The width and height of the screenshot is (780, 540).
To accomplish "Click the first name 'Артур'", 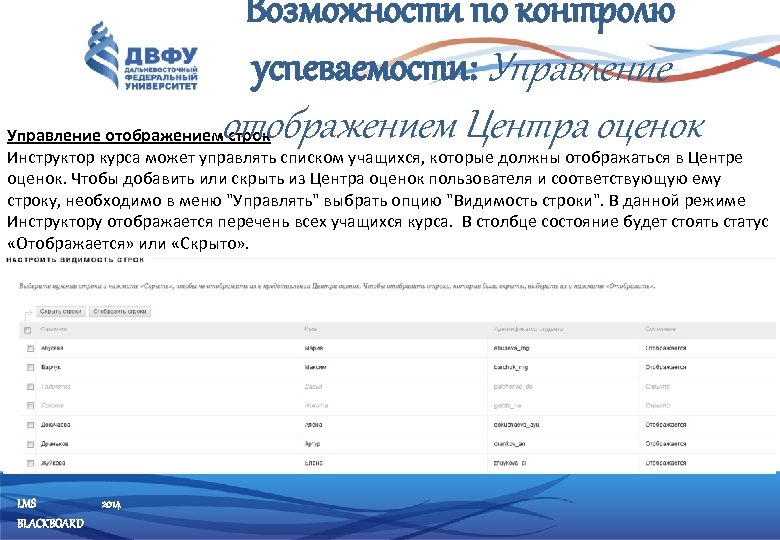I will point(312,444).
